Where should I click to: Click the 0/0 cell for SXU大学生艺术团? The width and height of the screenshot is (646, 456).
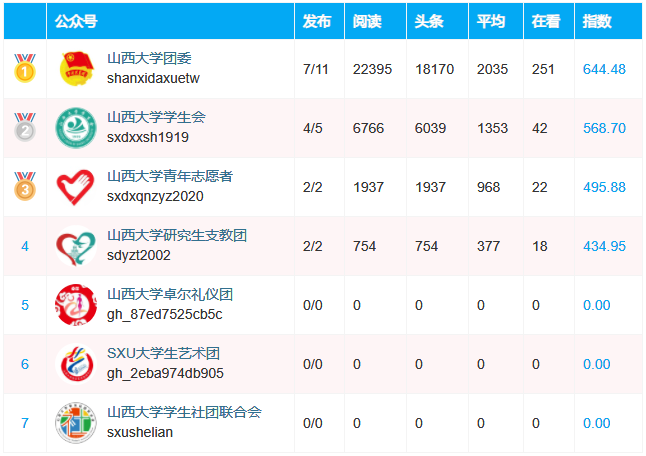click(313, 364)
